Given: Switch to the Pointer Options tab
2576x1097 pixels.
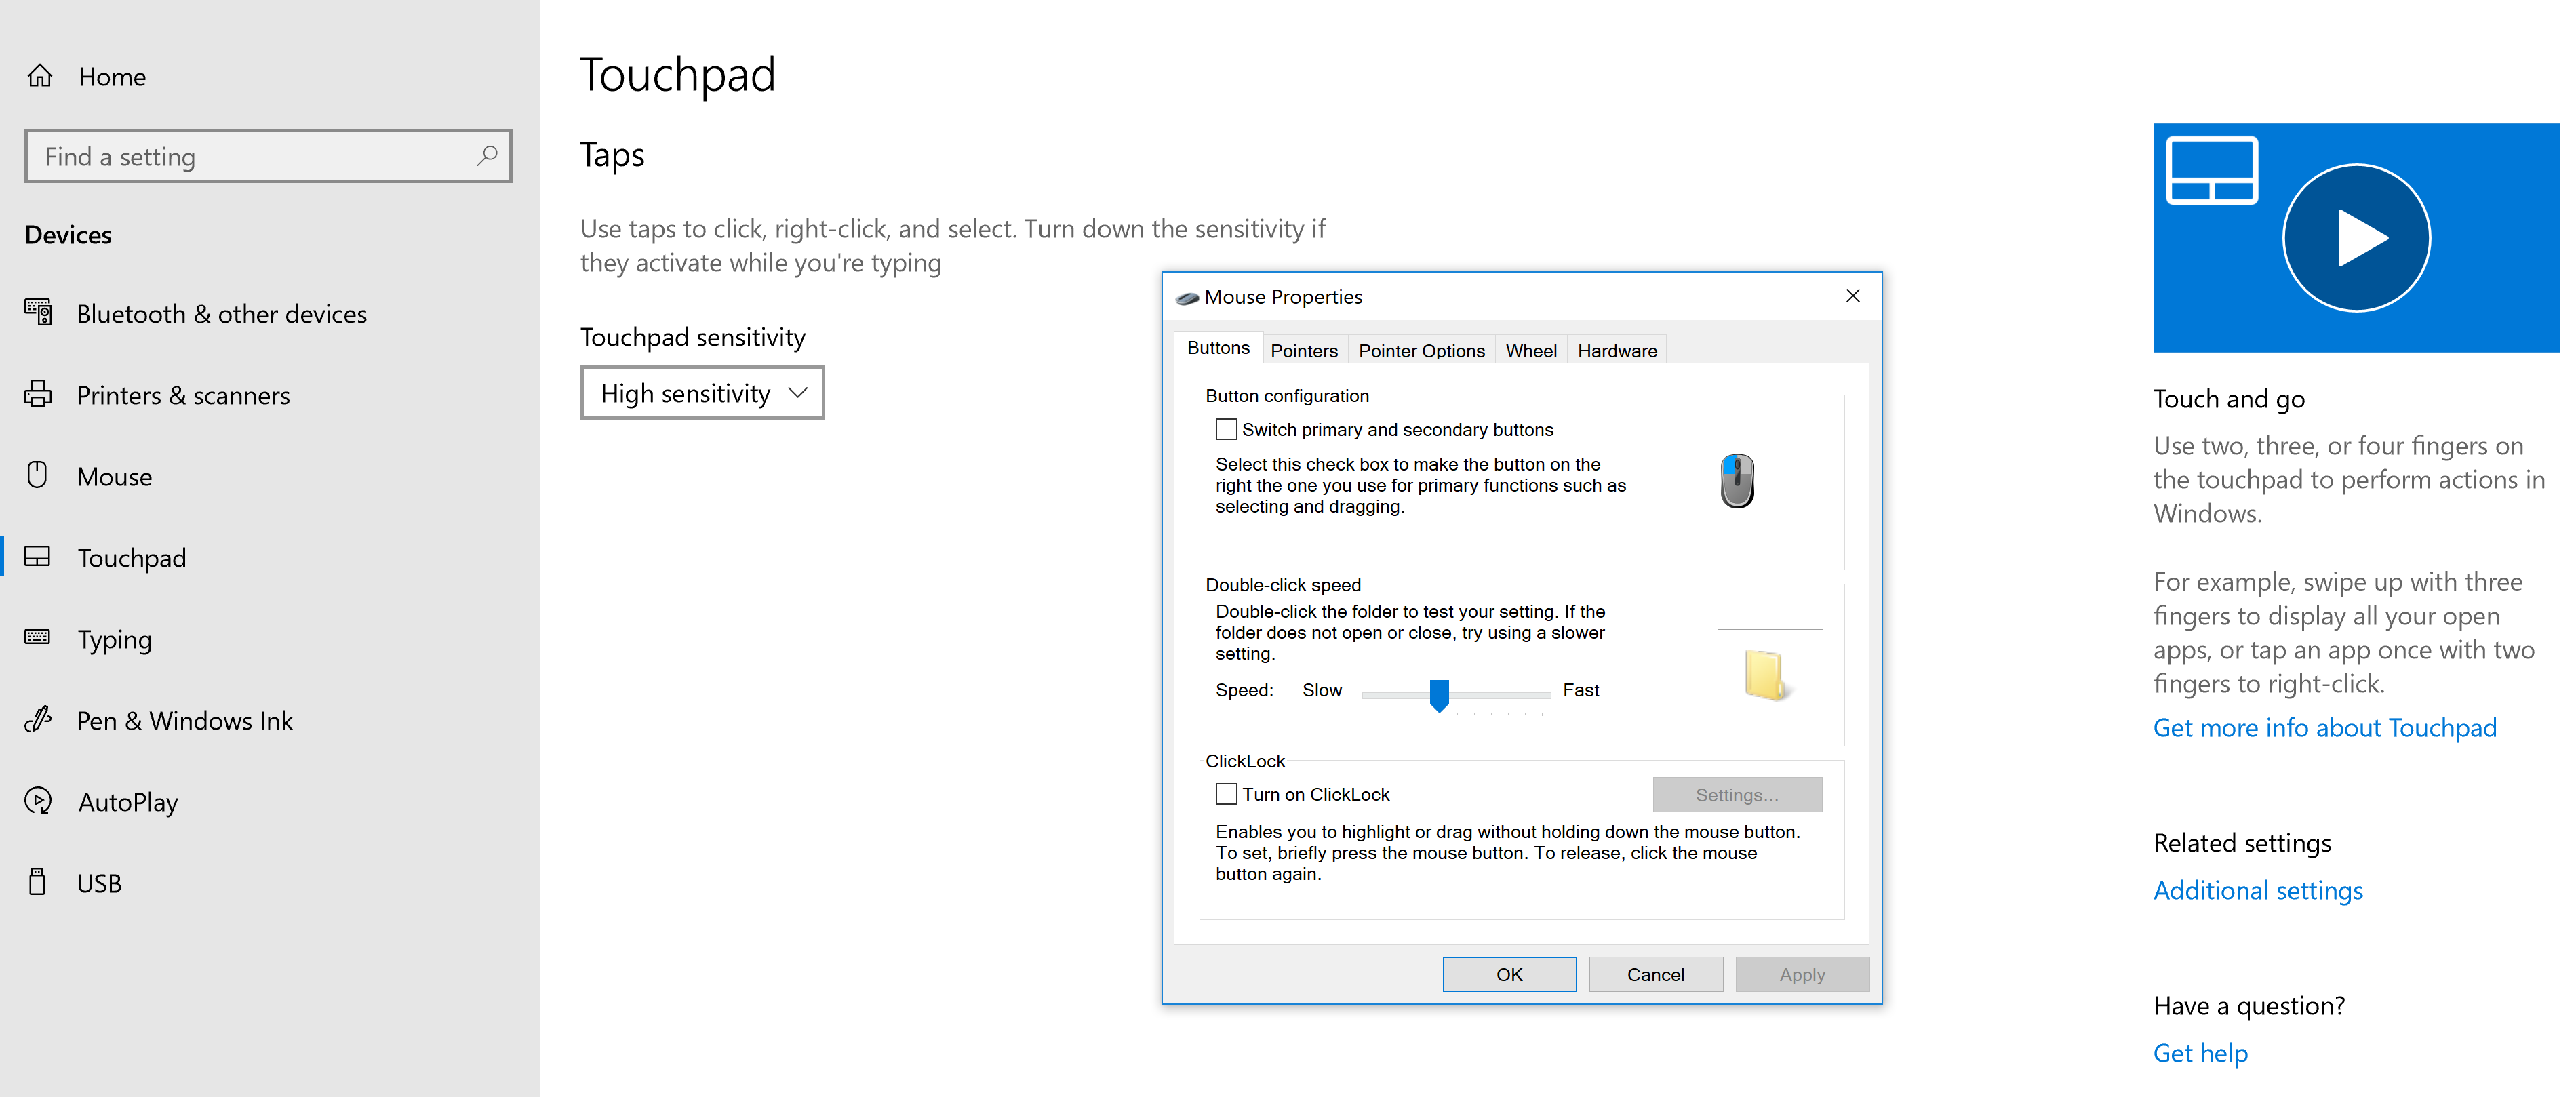Looking at the screenshot, I should [x=1421, y=351].
